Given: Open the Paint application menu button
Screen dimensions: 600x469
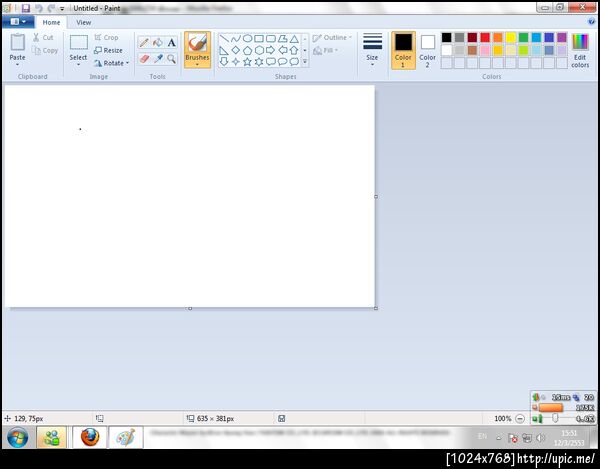Looking at the screenshot, I should (x=18, y=22).
